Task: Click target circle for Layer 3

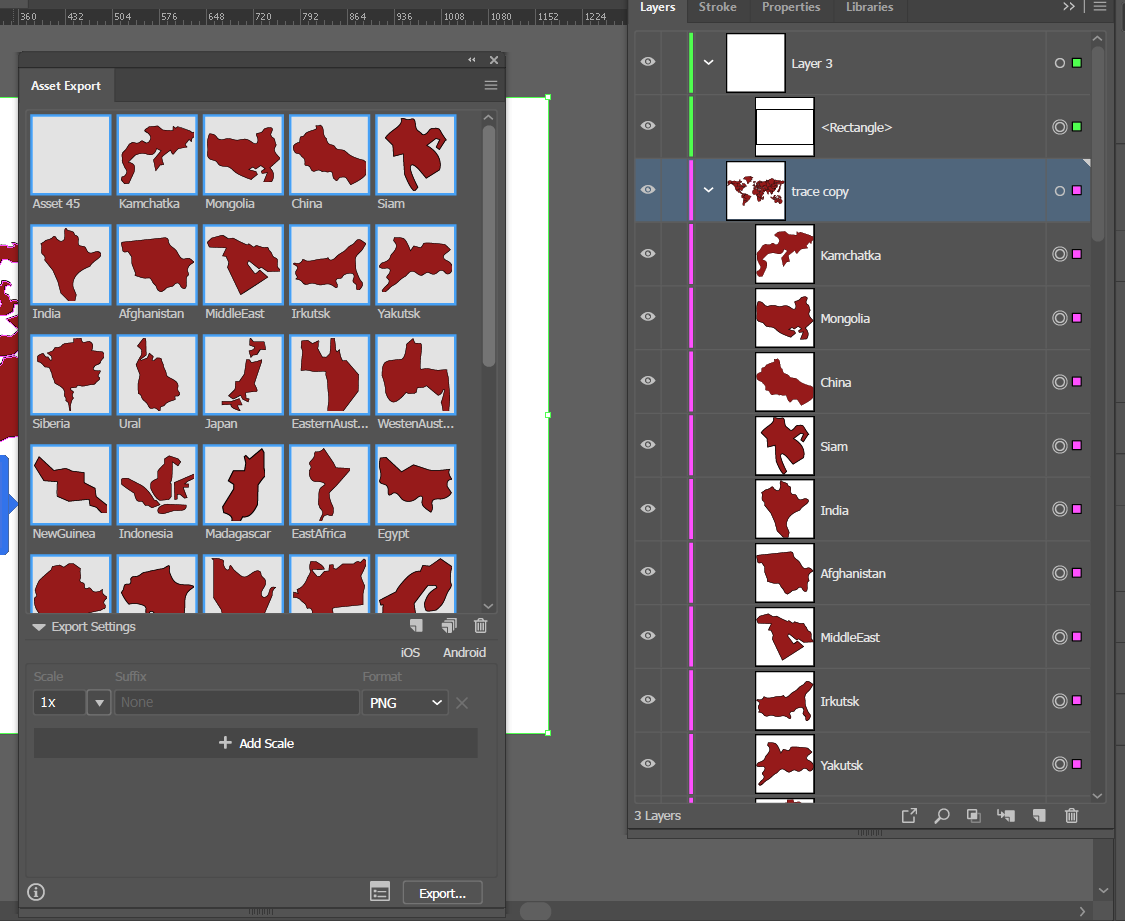Action: 1060,63
